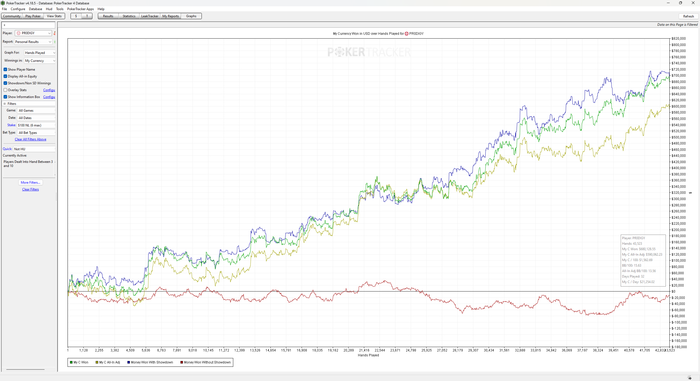700x381 pixels.
Task: Open the Bet Type filter dropdown
Action: pyautogui.click(x=36, y=133)
